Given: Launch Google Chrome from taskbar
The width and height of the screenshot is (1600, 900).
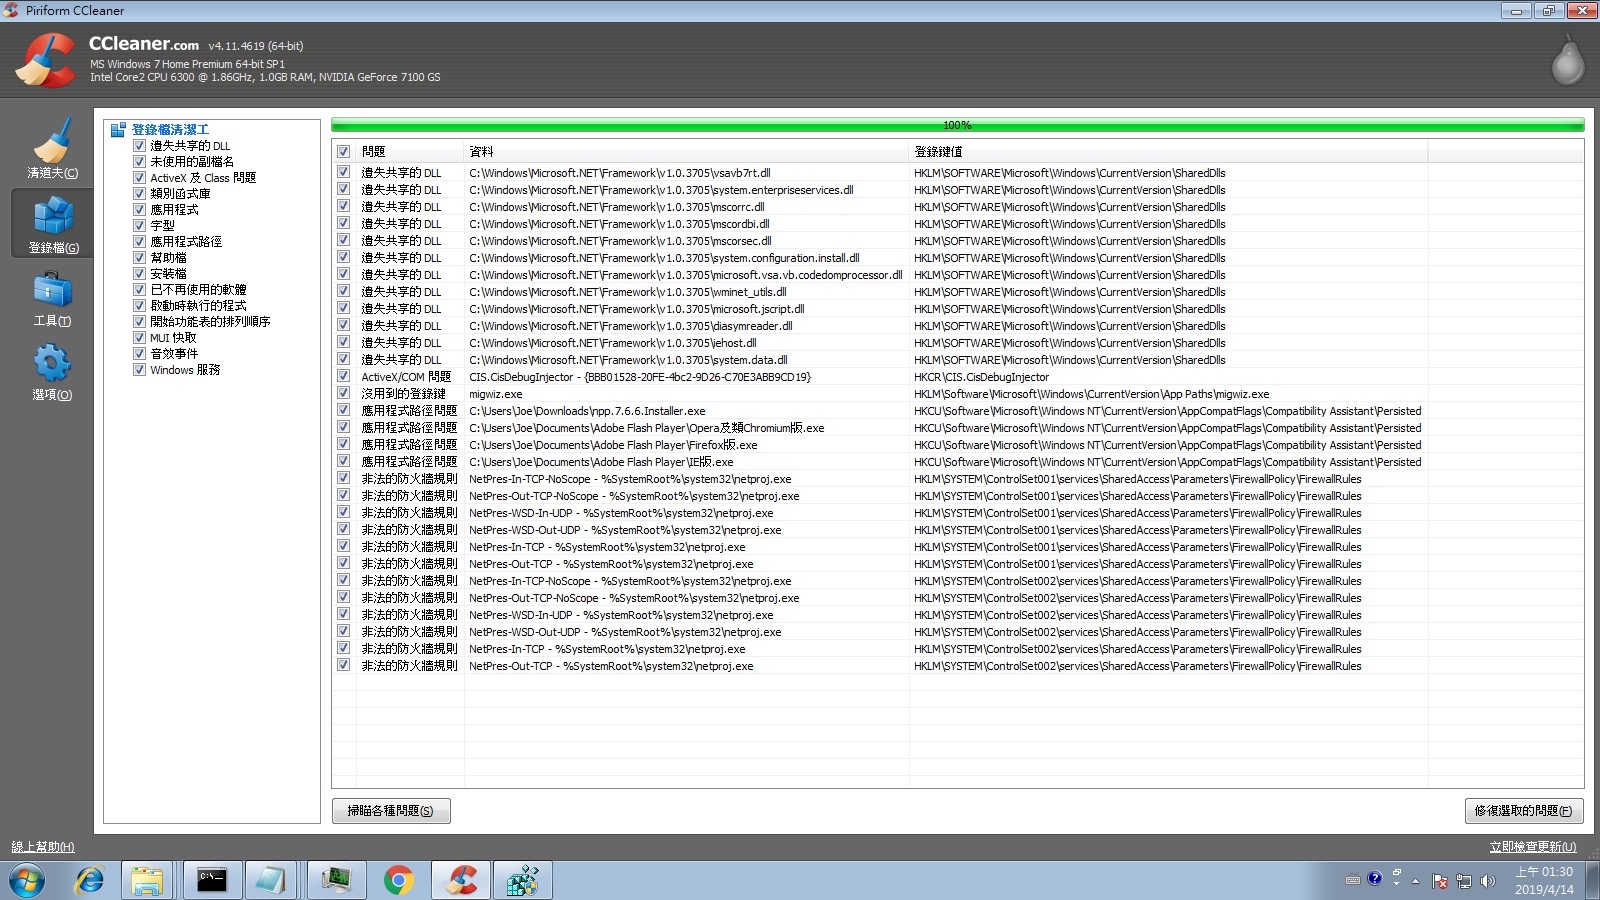Looking at the screenshot, I should (398, 881).
